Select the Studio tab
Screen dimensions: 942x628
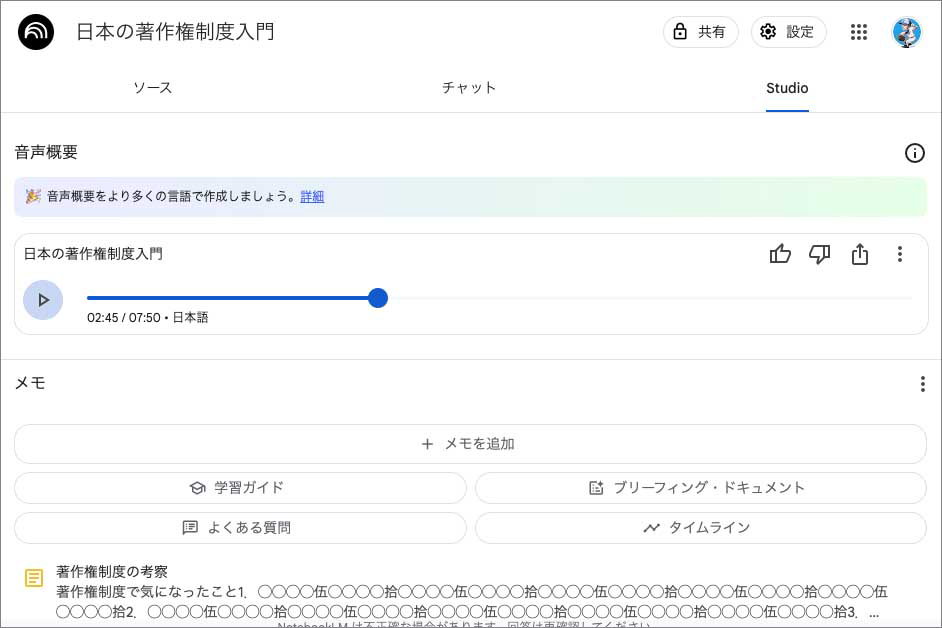click(787, 88)
